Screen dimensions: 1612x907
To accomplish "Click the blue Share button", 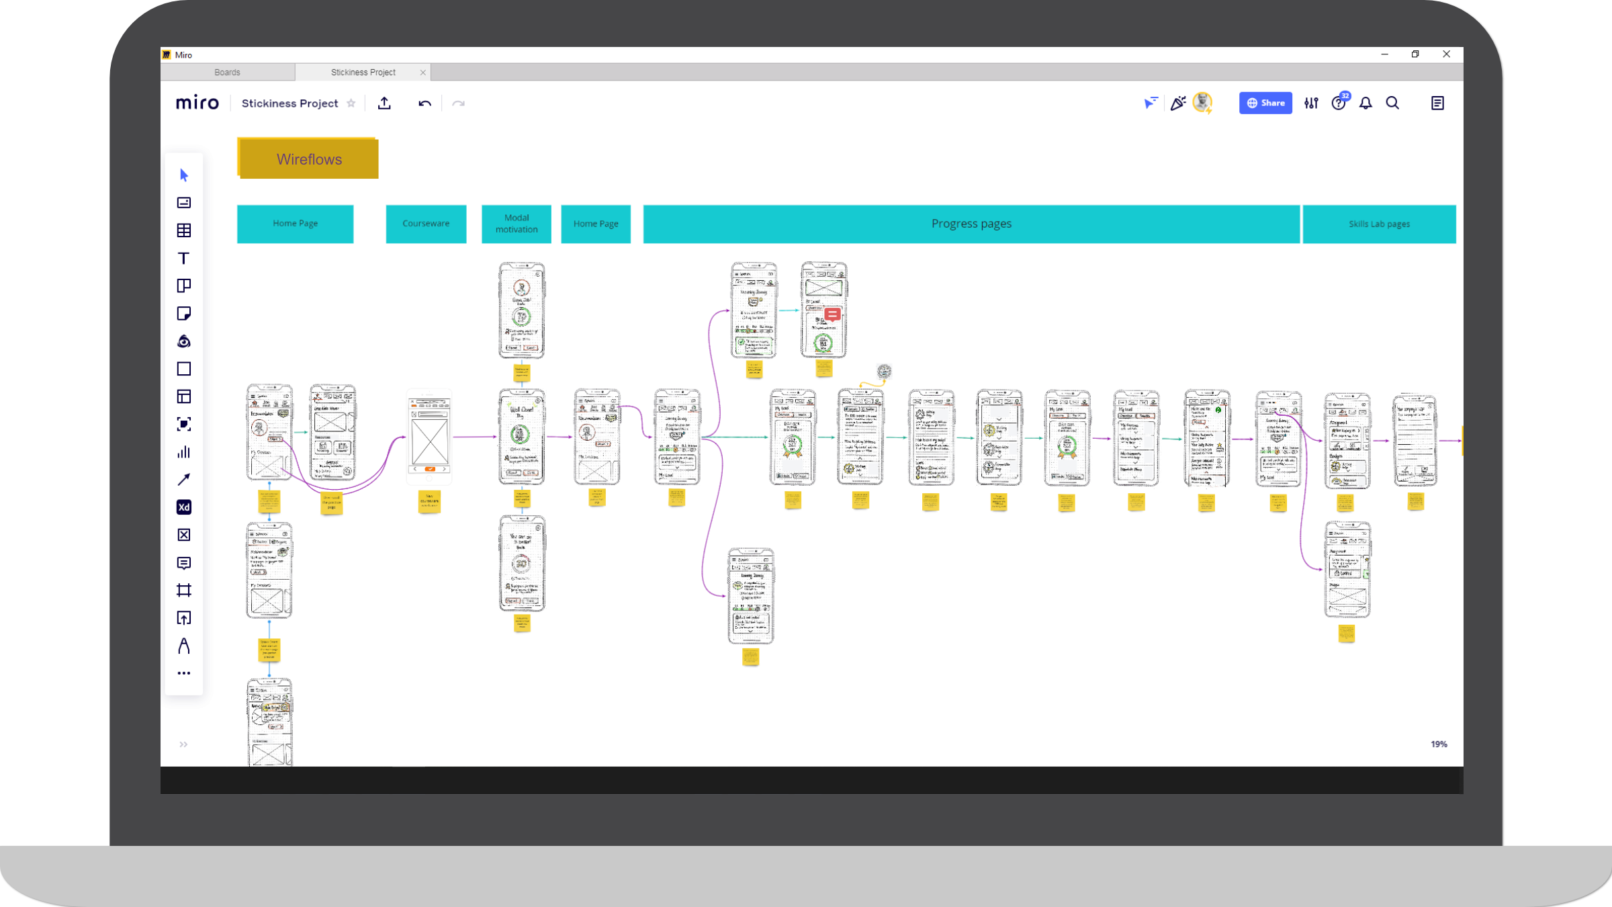I will pos(1265,103).
